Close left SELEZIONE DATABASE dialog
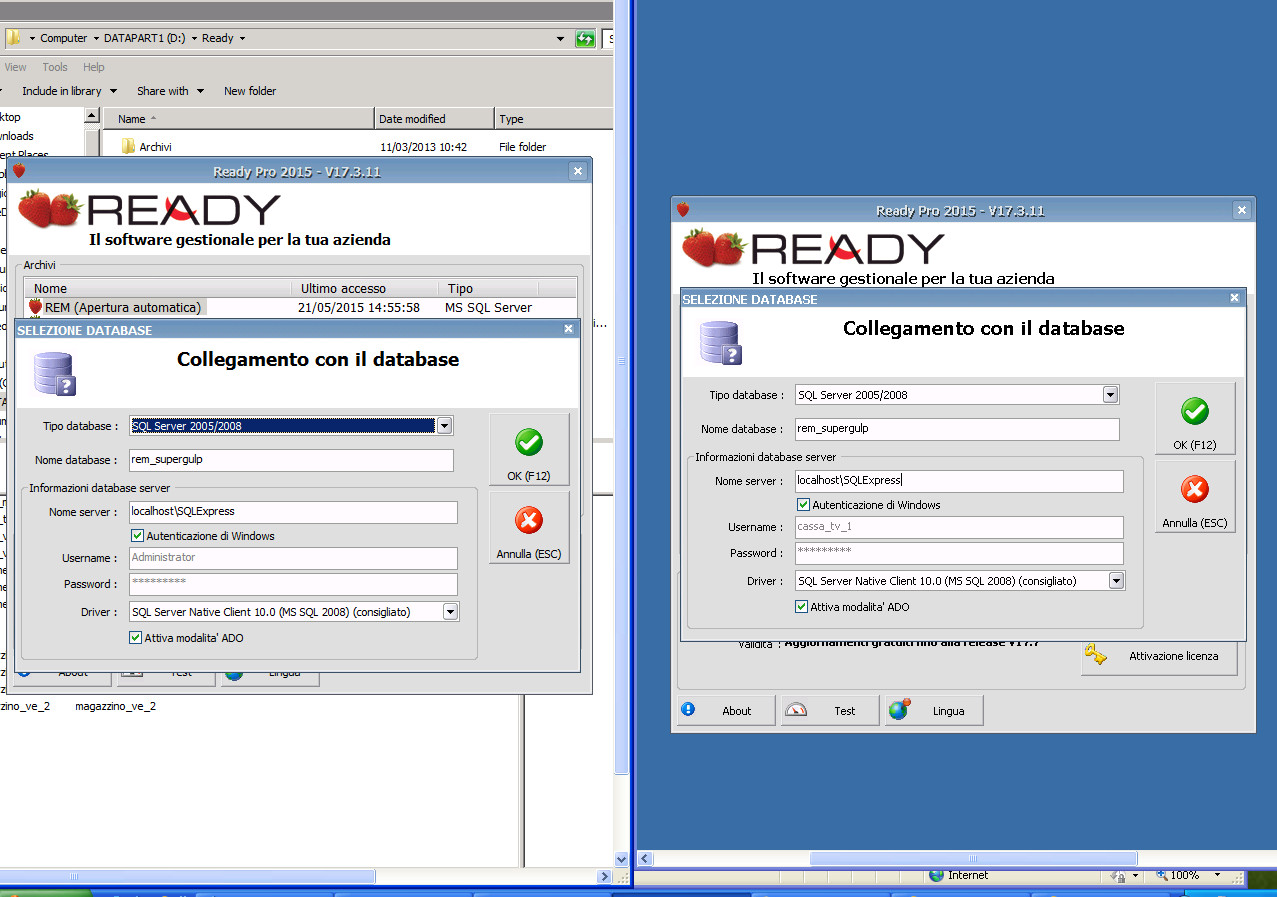Screen dimensions: 1277x897 (x=569, y=329)
